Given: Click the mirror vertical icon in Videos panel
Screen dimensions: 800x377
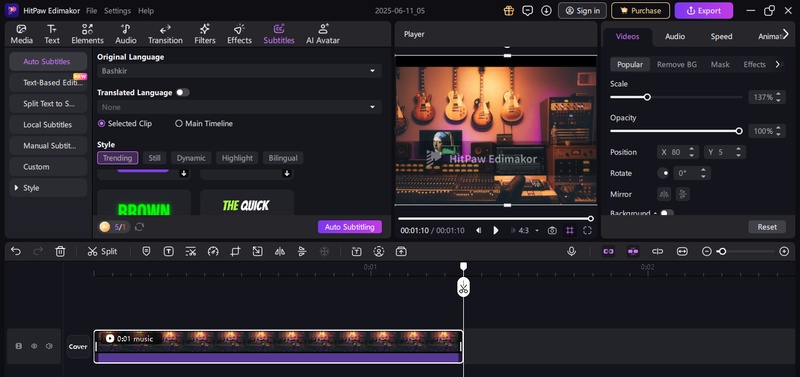Looking at the screenshot, I should pos(682,194).
